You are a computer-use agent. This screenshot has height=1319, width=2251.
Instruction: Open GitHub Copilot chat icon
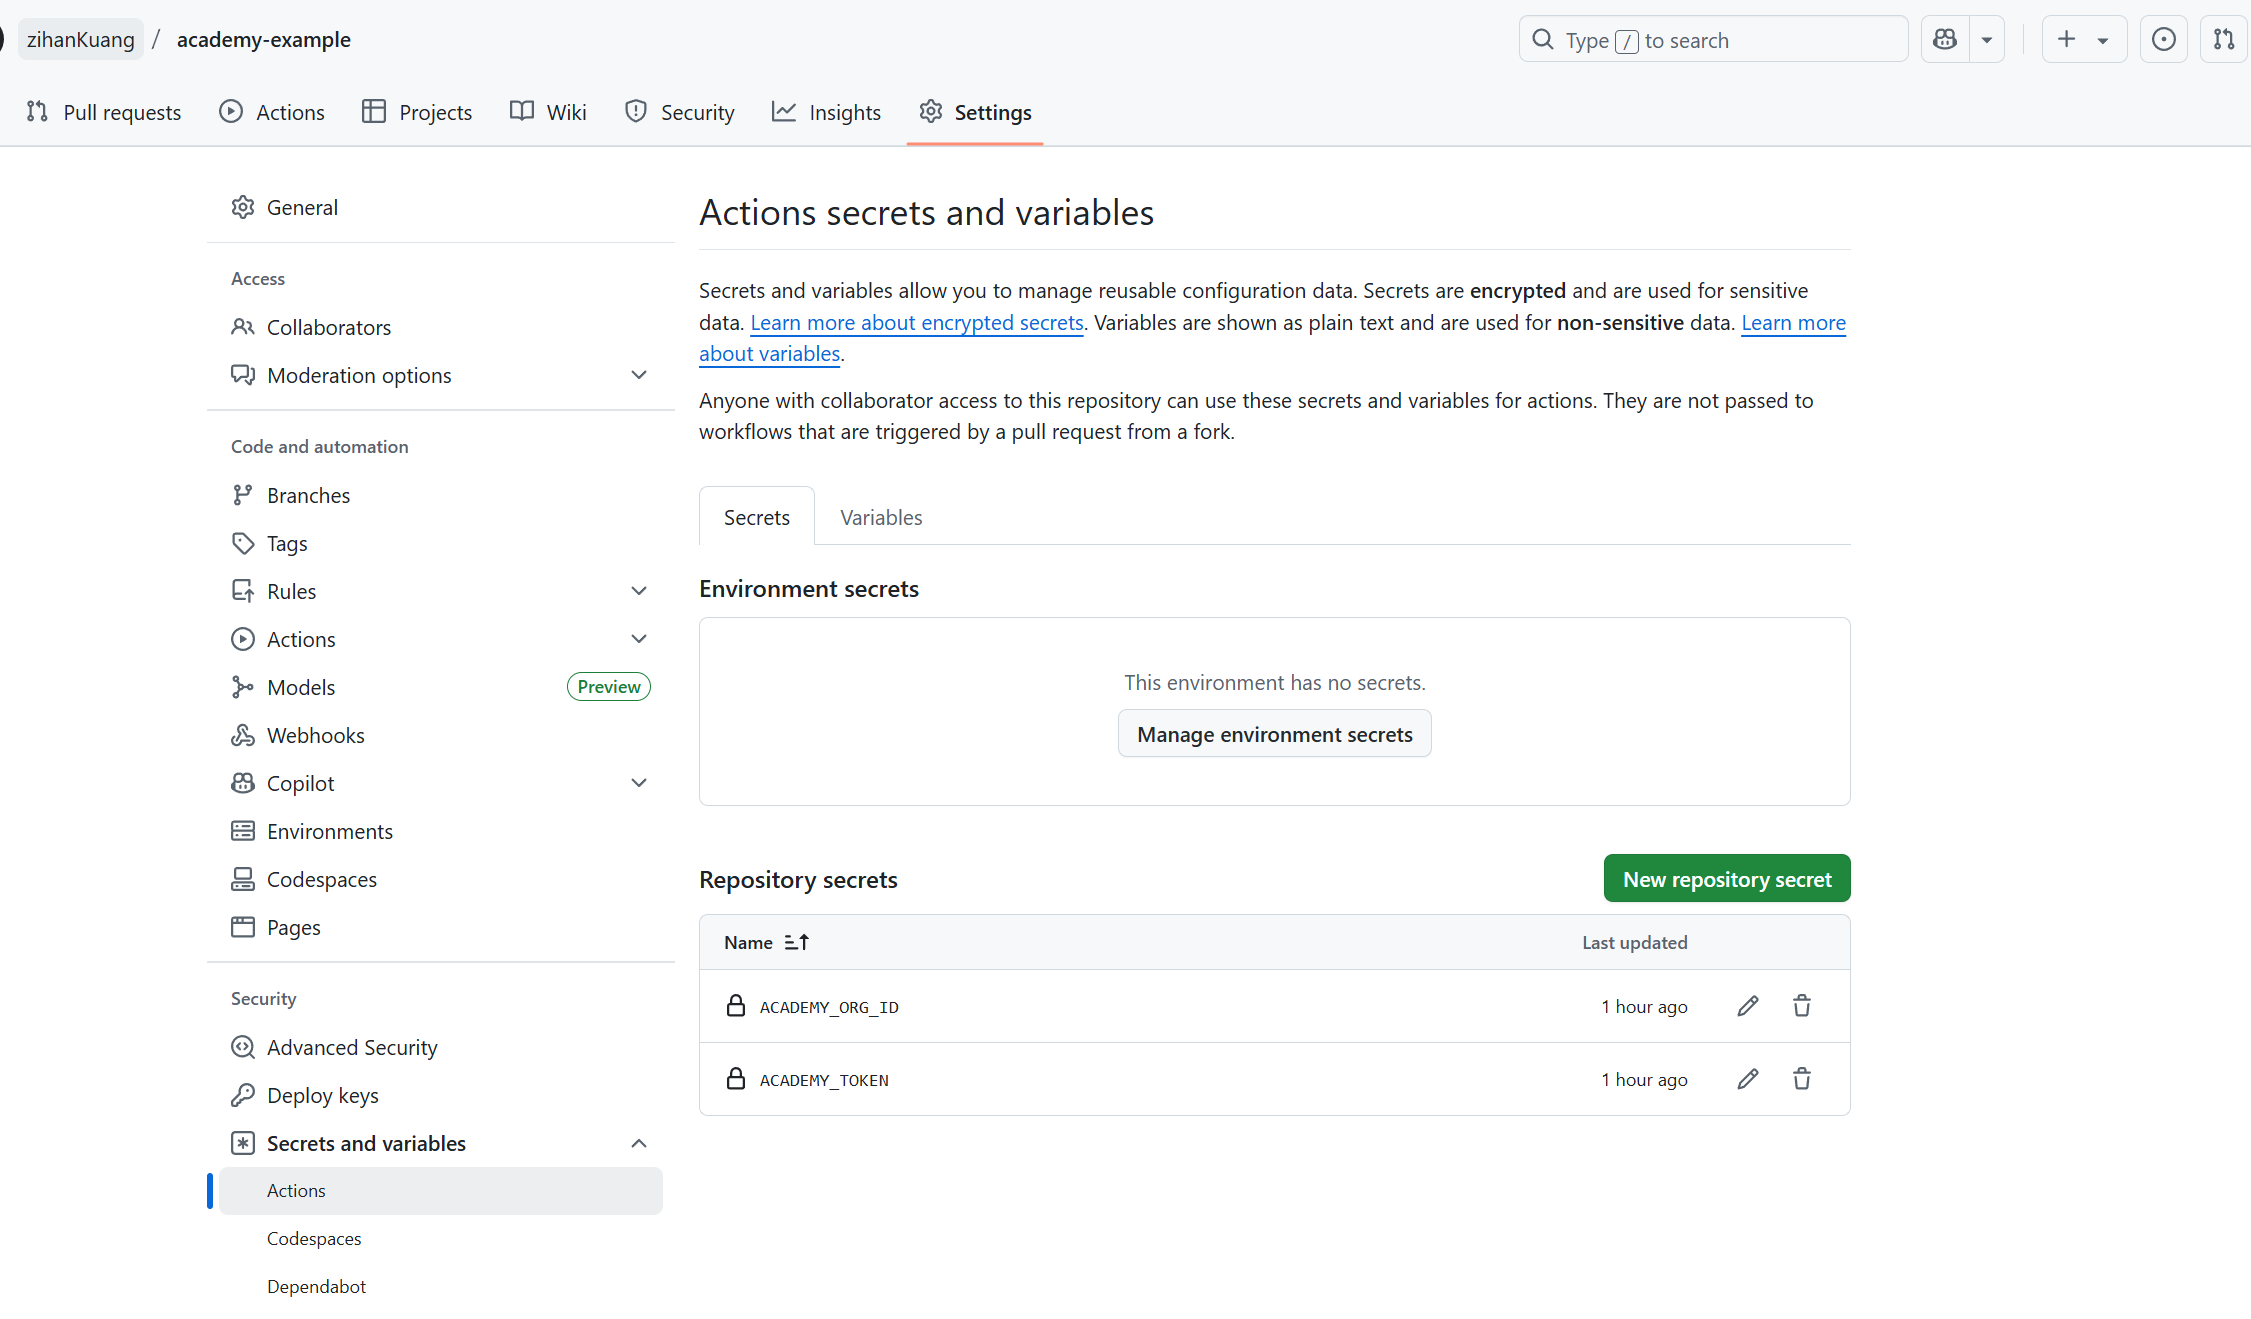1944,38
